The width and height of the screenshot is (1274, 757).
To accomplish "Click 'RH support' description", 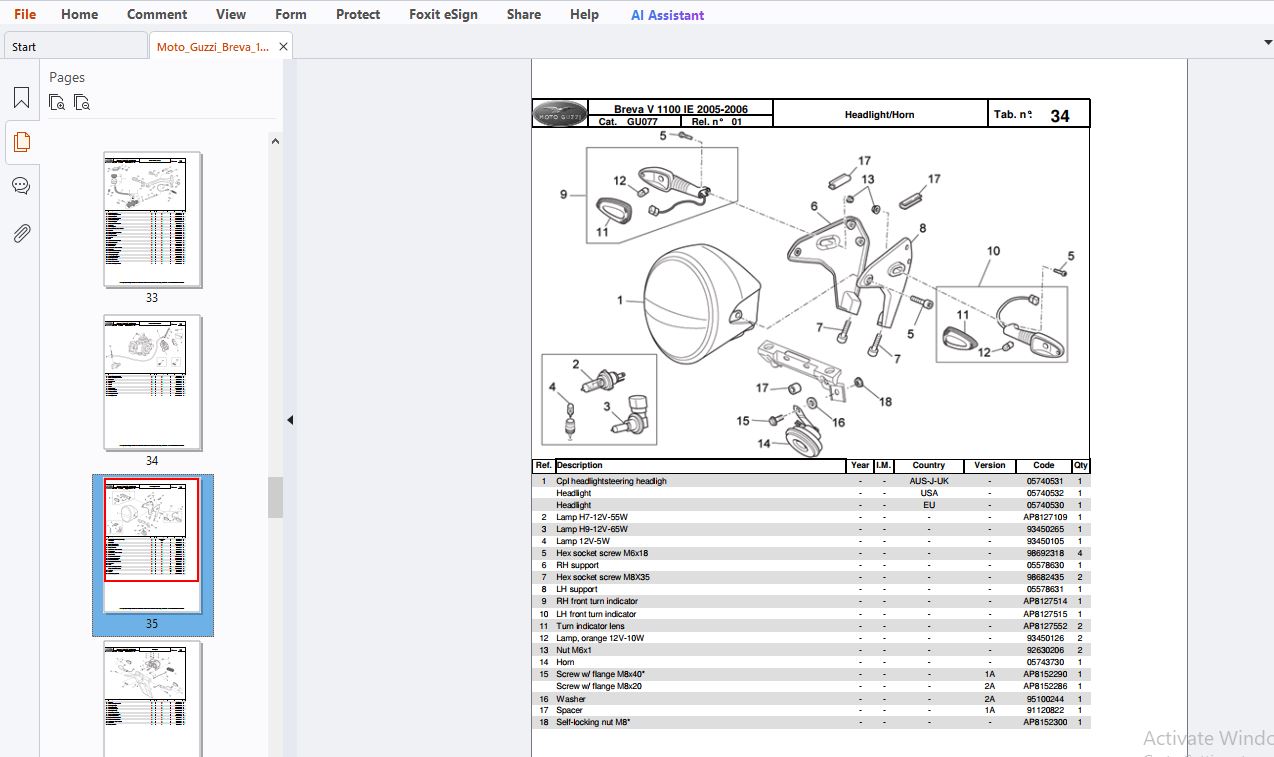I will click(578, 565).
